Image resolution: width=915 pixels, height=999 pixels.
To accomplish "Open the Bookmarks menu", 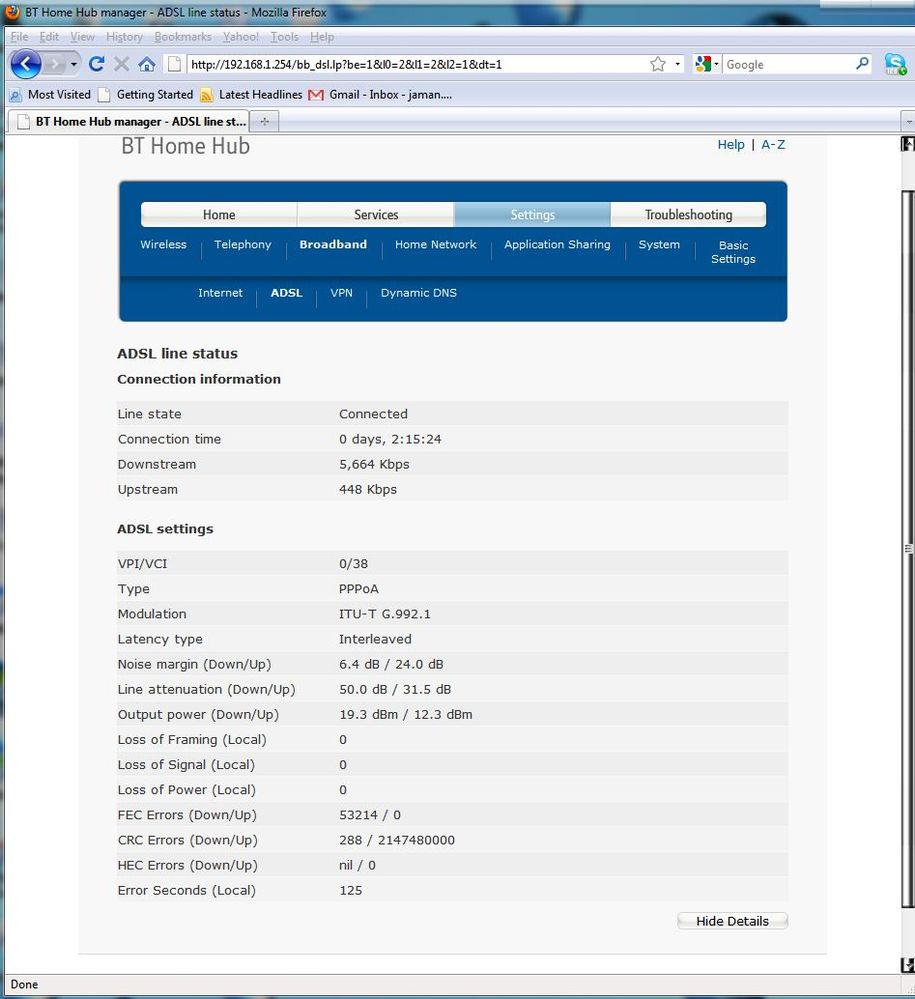I will tap(183, 37).
